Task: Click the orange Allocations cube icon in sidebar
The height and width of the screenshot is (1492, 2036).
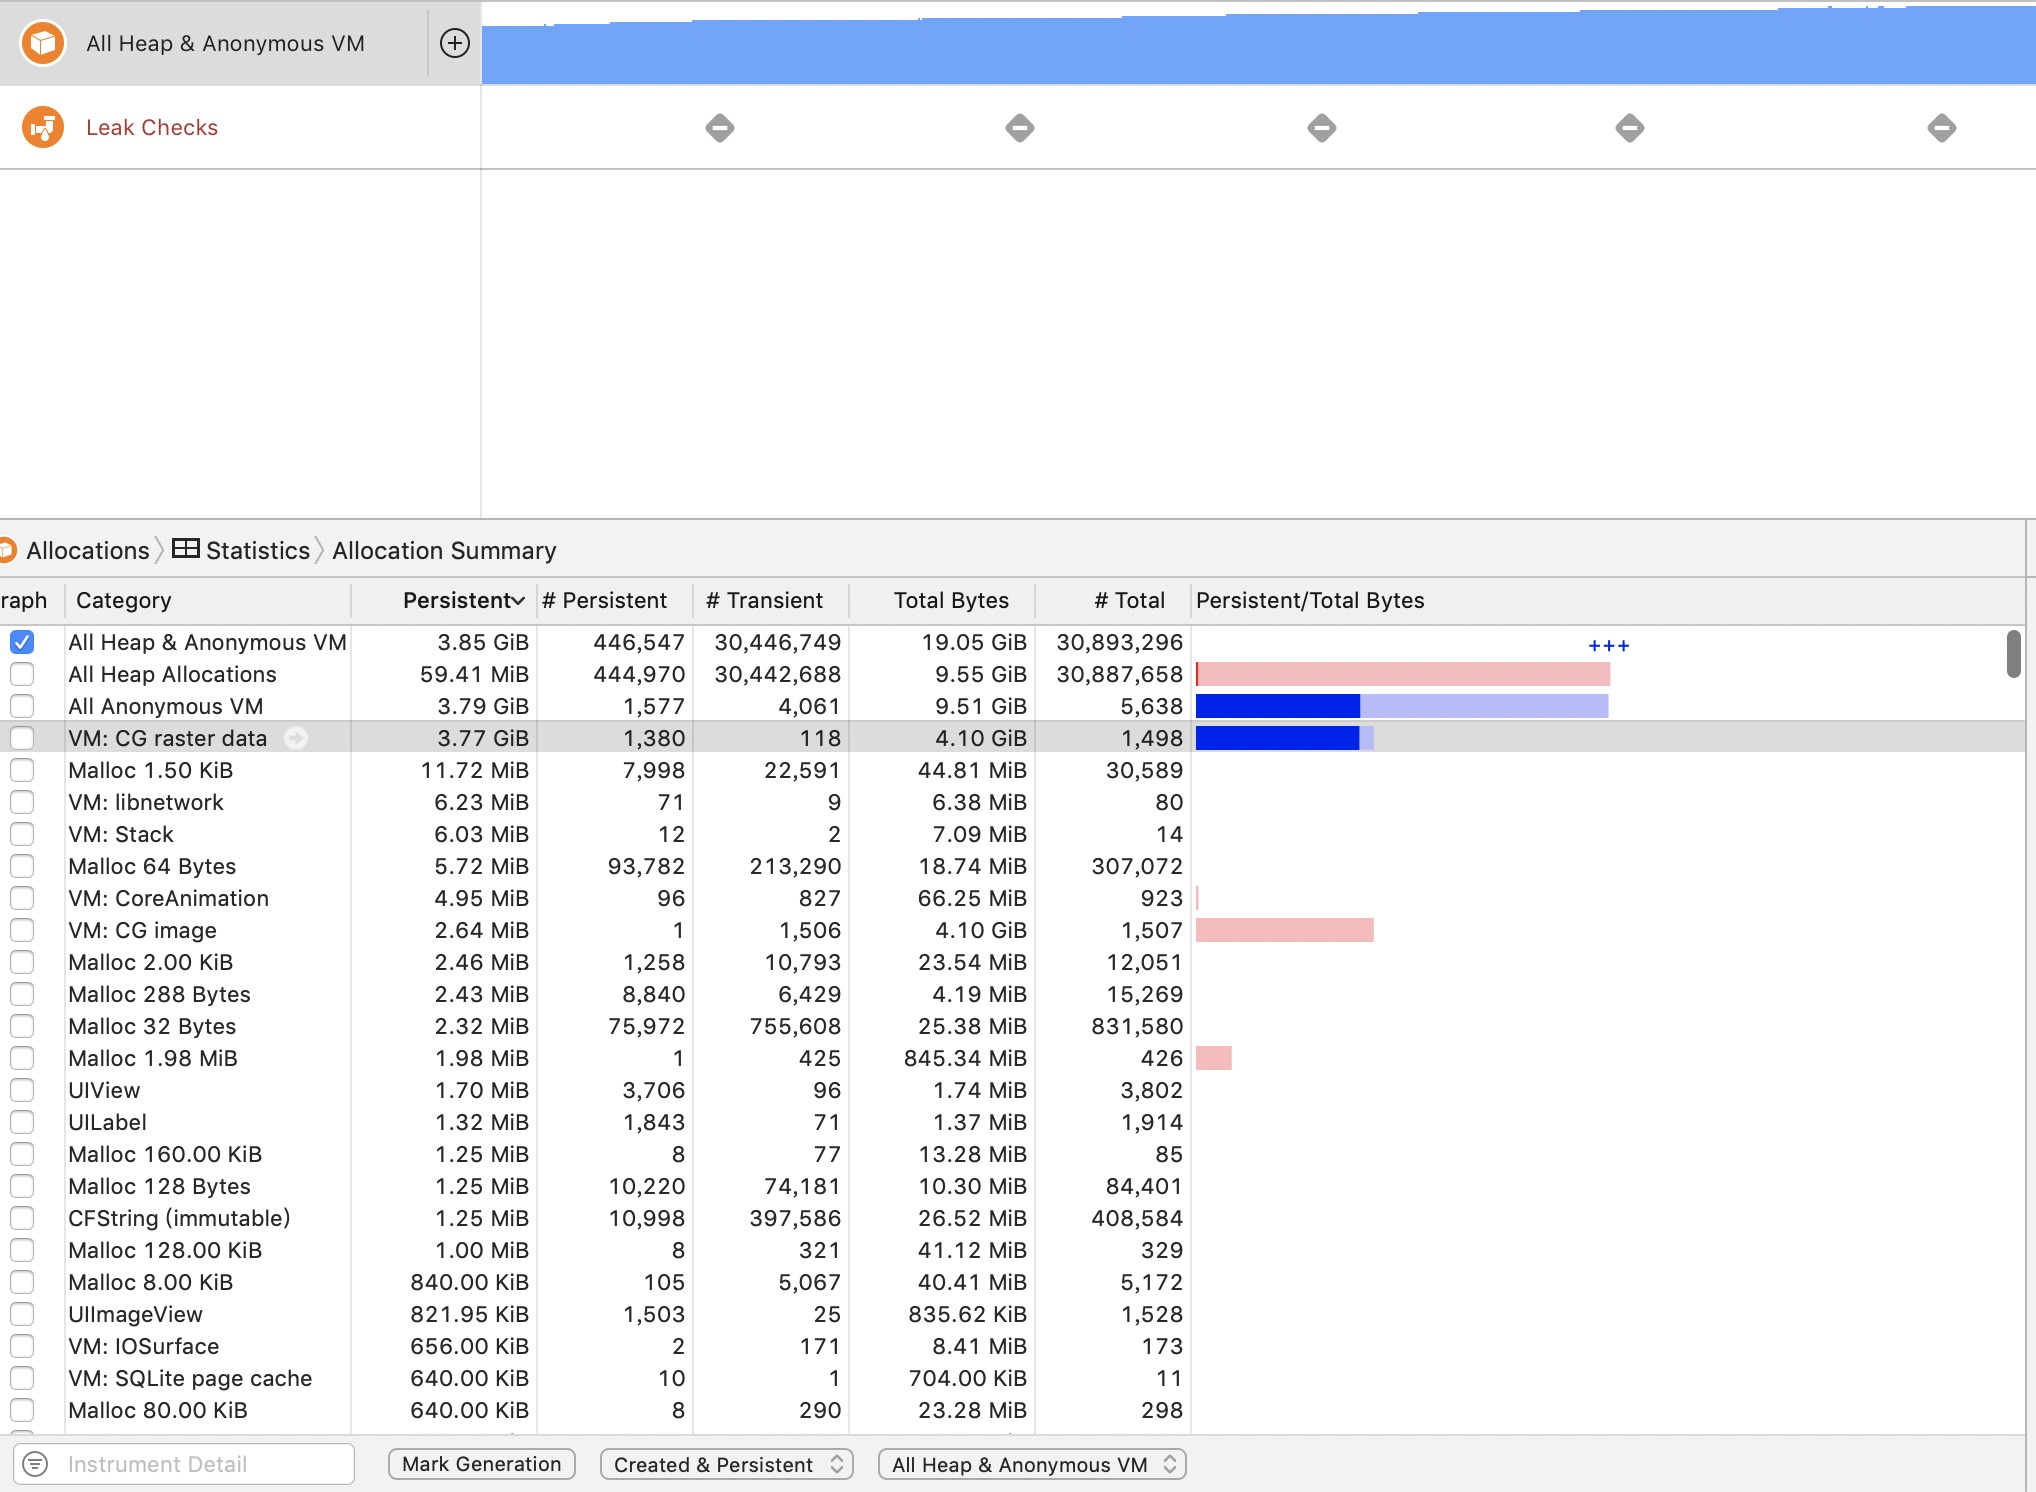Action: 44,43
